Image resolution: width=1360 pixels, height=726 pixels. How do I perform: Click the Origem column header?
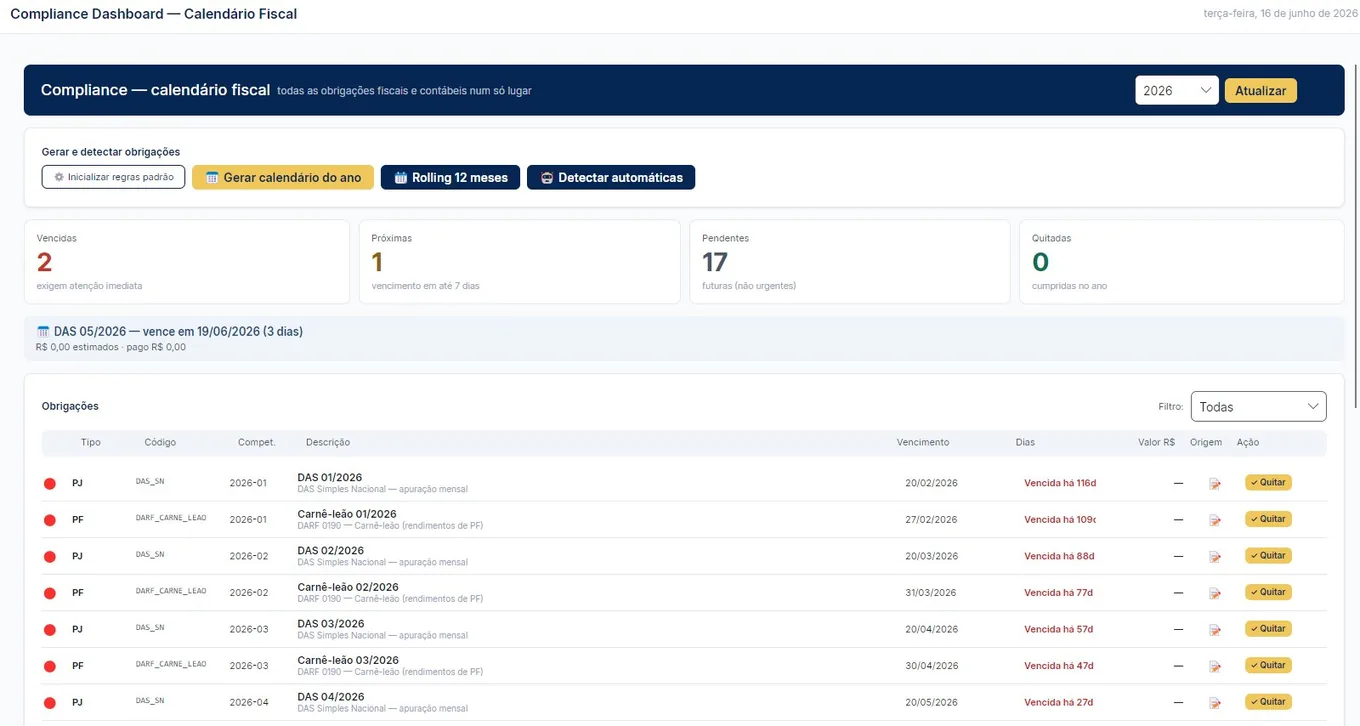tap(1206, 442)
